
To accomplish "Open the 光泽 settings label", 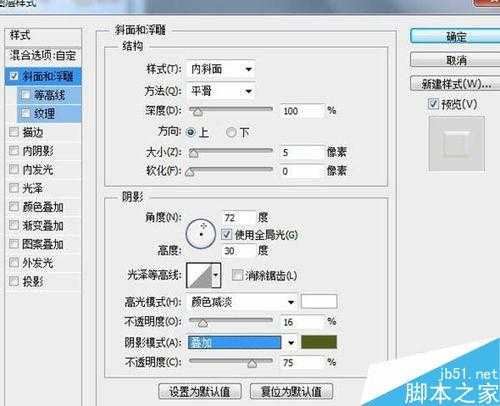I will click(33, 188).
